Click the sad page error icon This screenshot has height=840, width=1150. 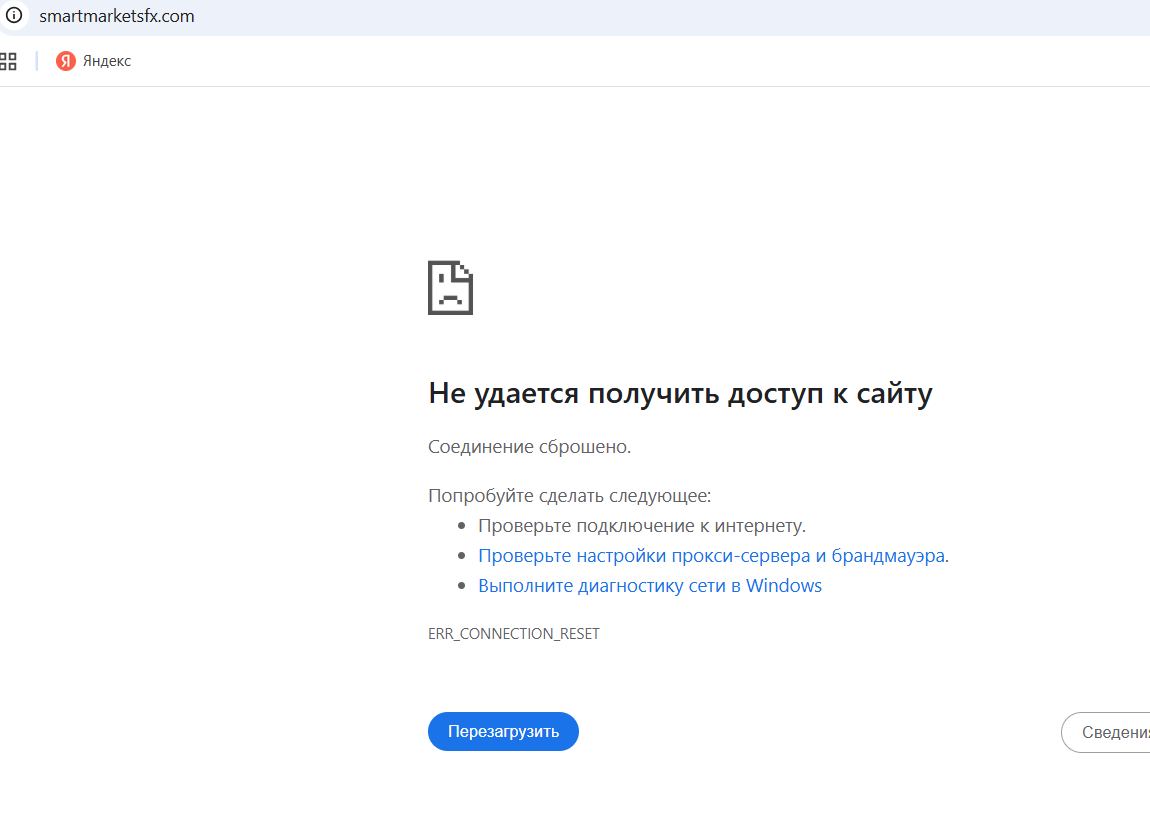pyautogui.click(x=450, y=288)
